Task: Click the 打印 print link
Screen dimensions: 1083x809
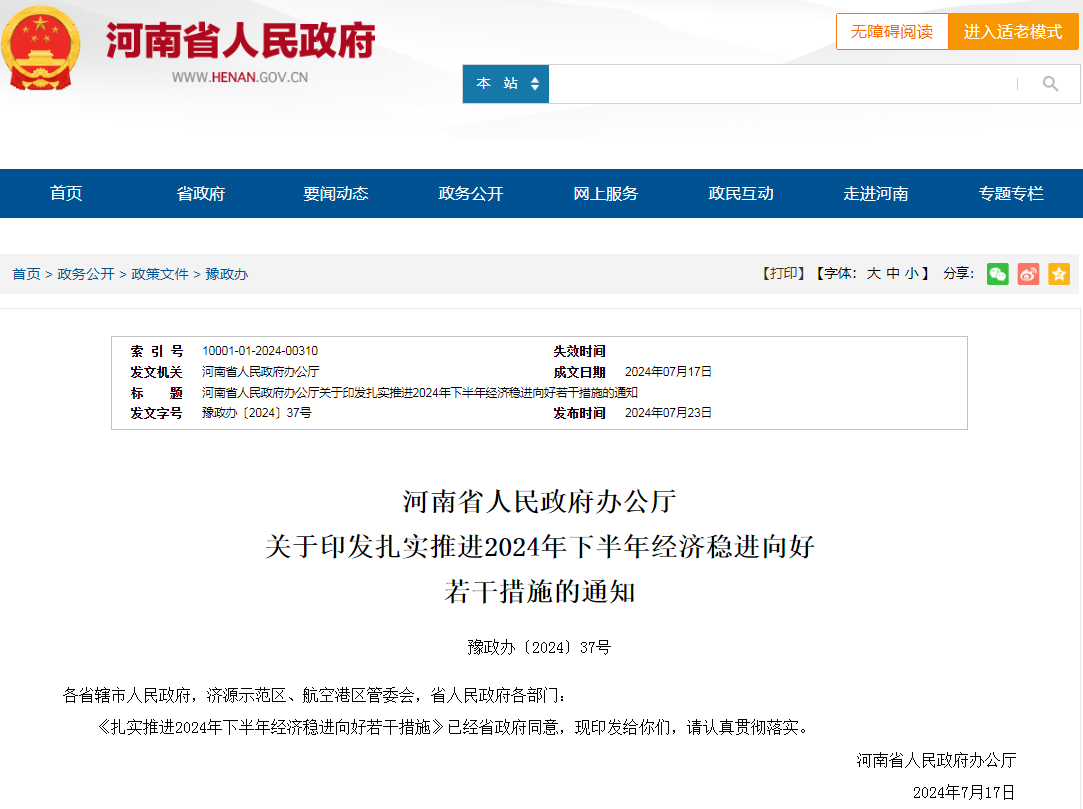Action: pos(784,274)
